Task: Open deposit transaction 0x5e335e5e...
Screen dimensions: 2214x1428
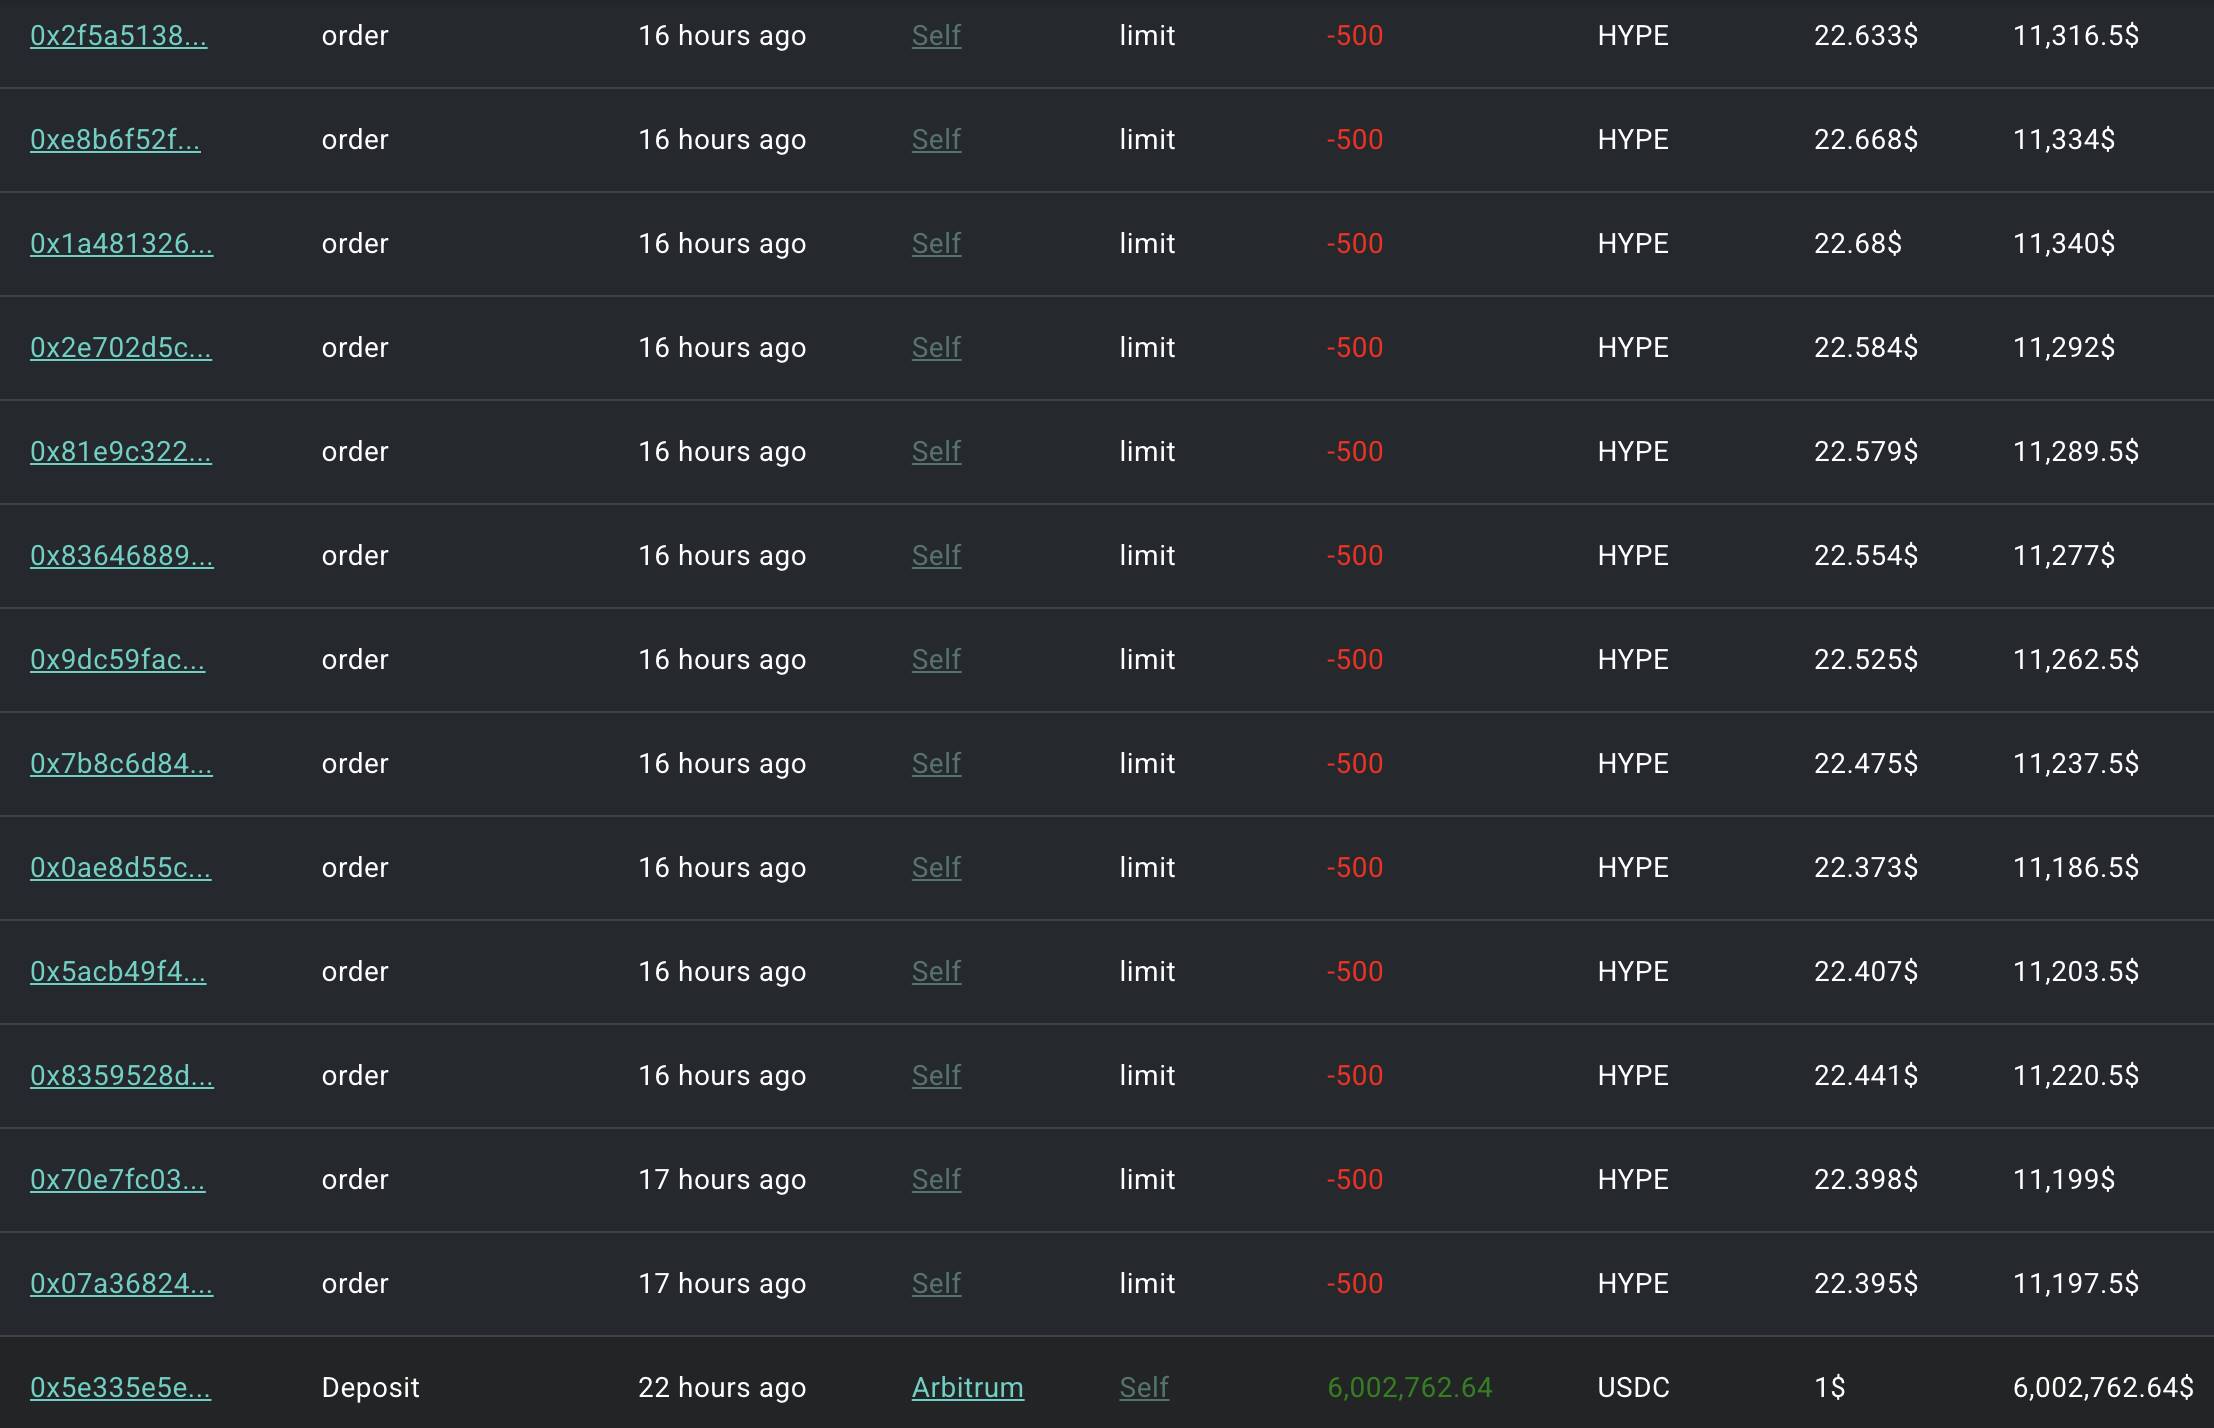Action: click(x=121, y=1388)
